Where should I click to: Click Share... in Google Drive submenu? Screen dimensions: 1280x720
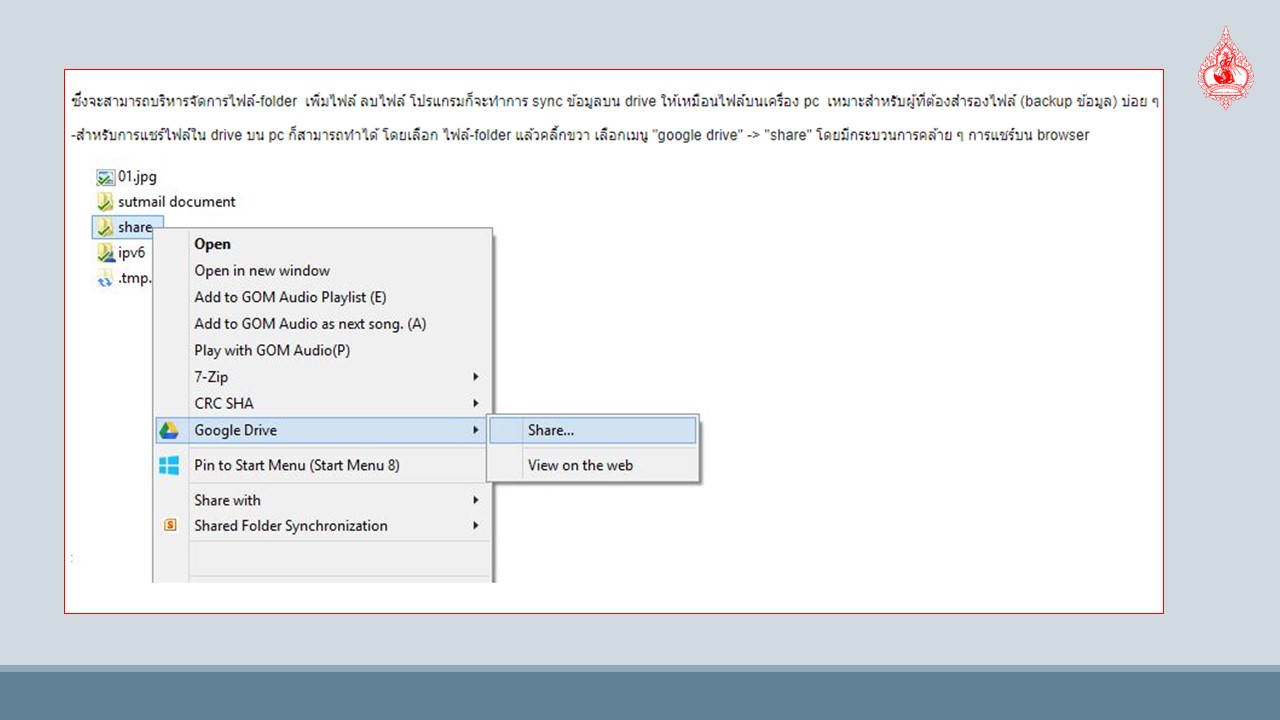coord(593,430)
